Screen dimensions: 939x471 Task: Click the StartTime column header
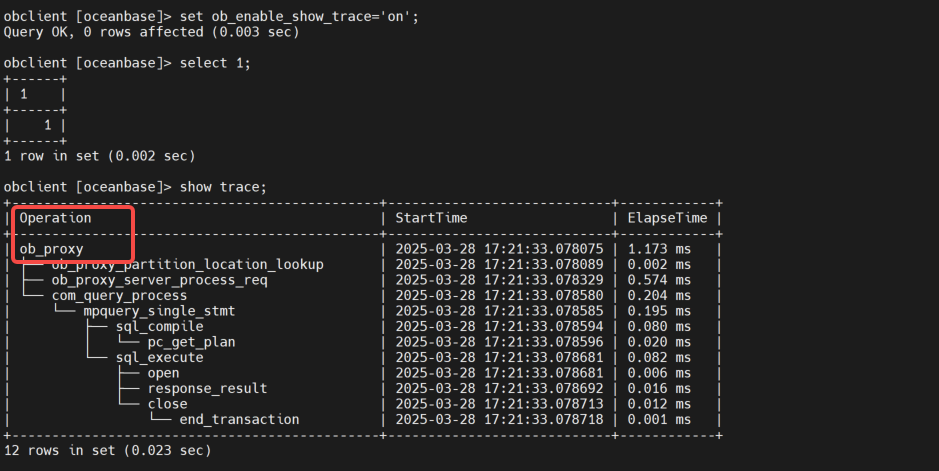click(x=431, y=218)
